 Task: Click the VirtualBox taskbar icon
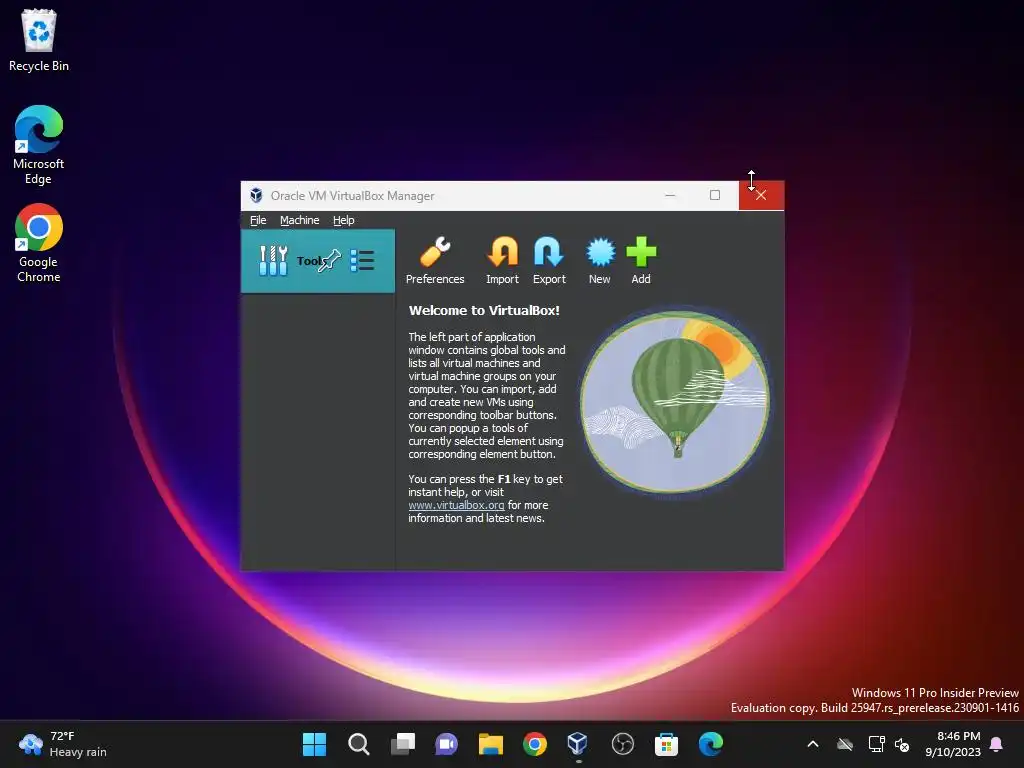[x=578, y=744]
